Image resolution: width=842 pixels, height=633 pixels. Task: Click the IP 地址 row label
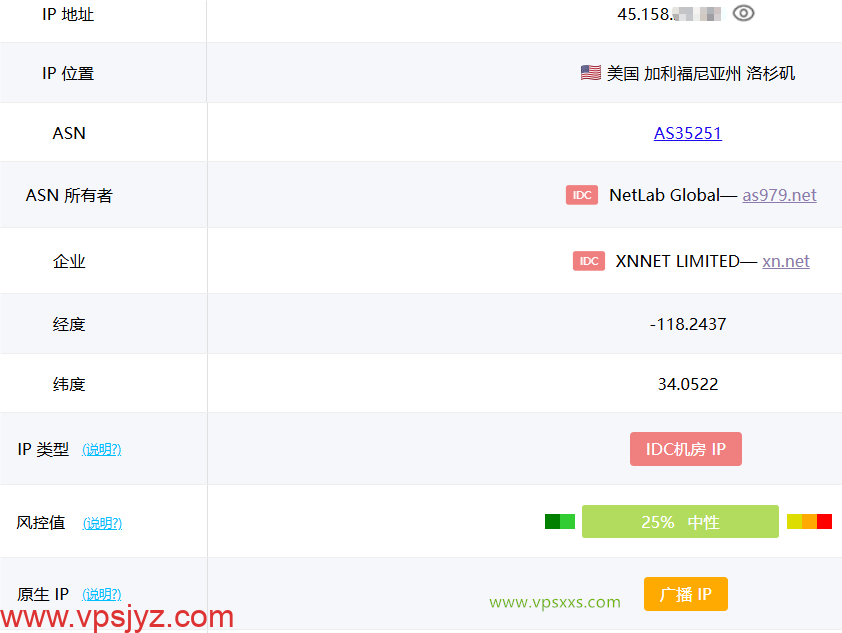[68, 14]
